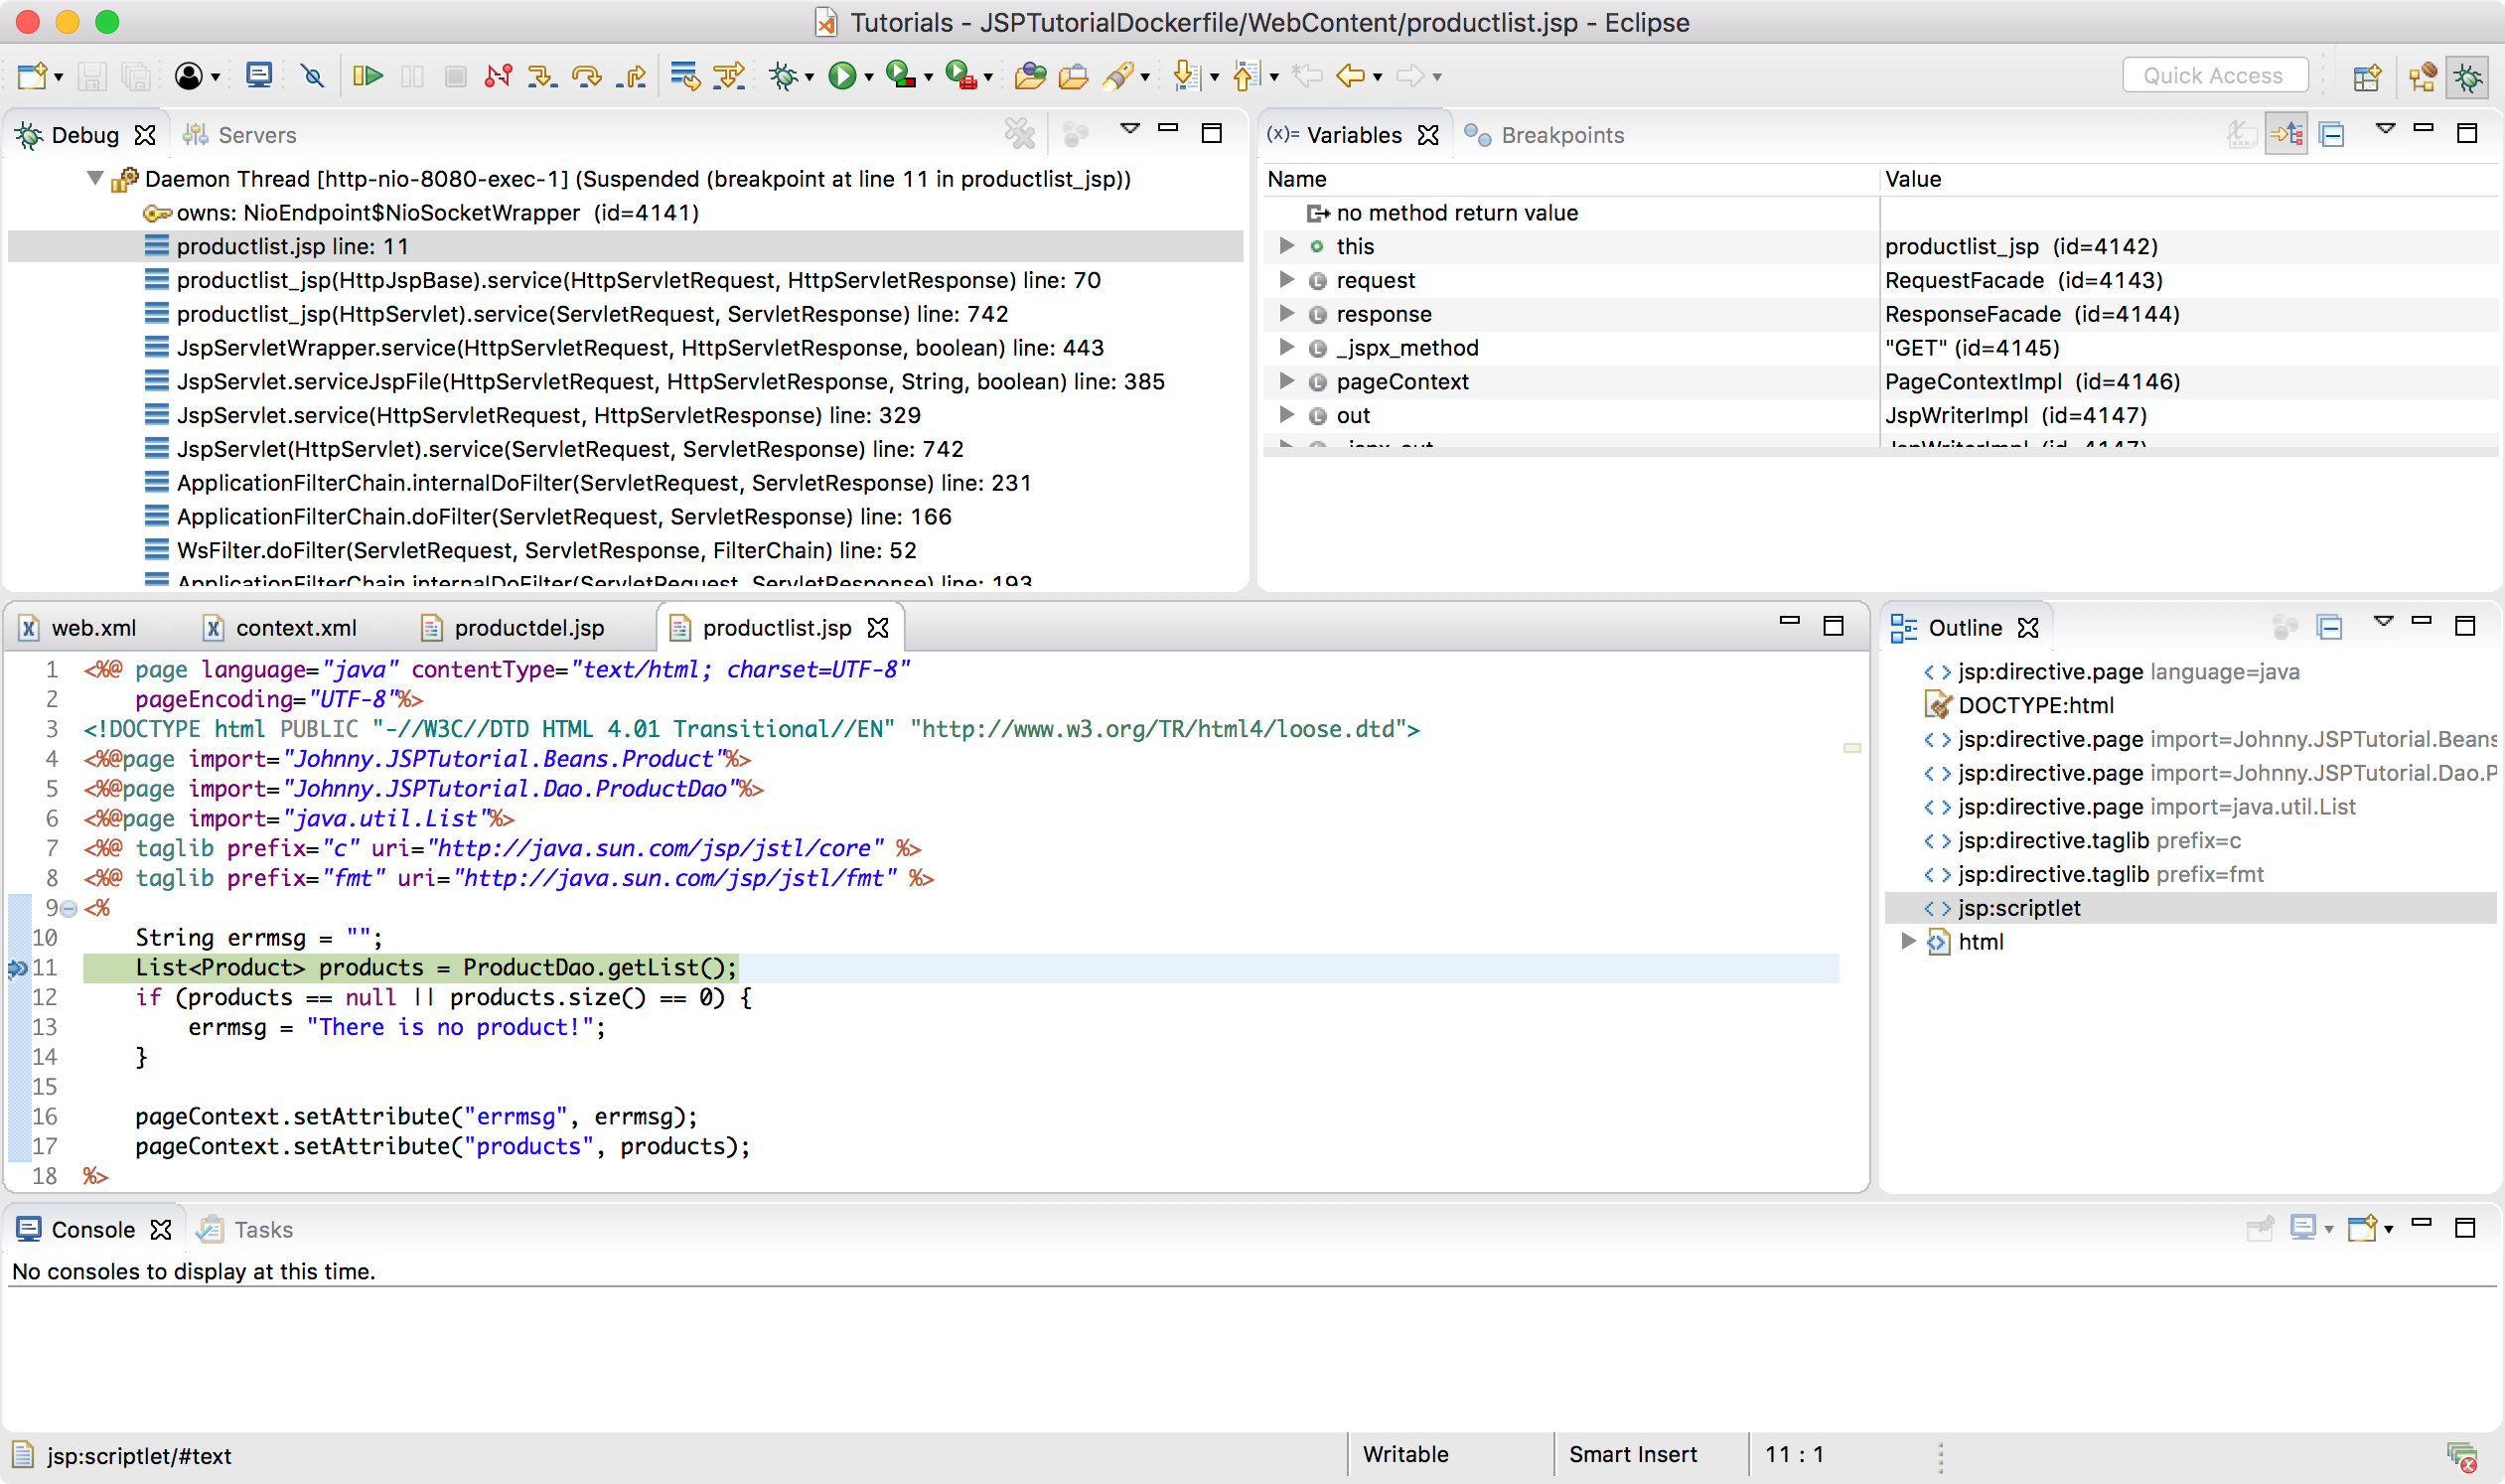Toggle Use Step Filters icon
The image size is (2505, 1484).
pos(729,76)
